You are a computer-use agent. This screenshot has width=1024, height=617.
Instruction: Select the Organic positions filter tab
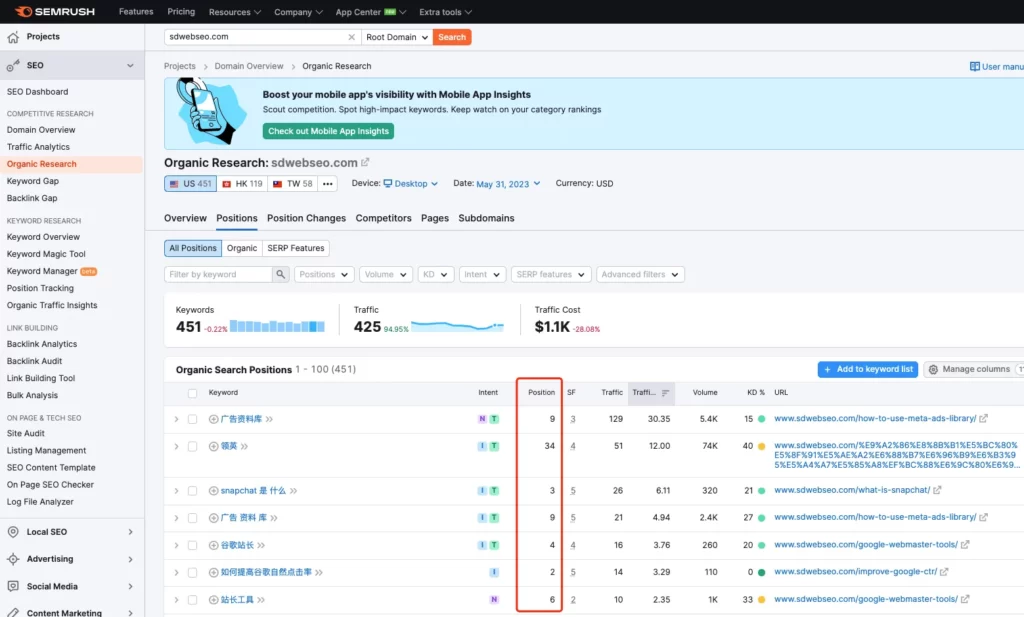[x=242, y=248]
